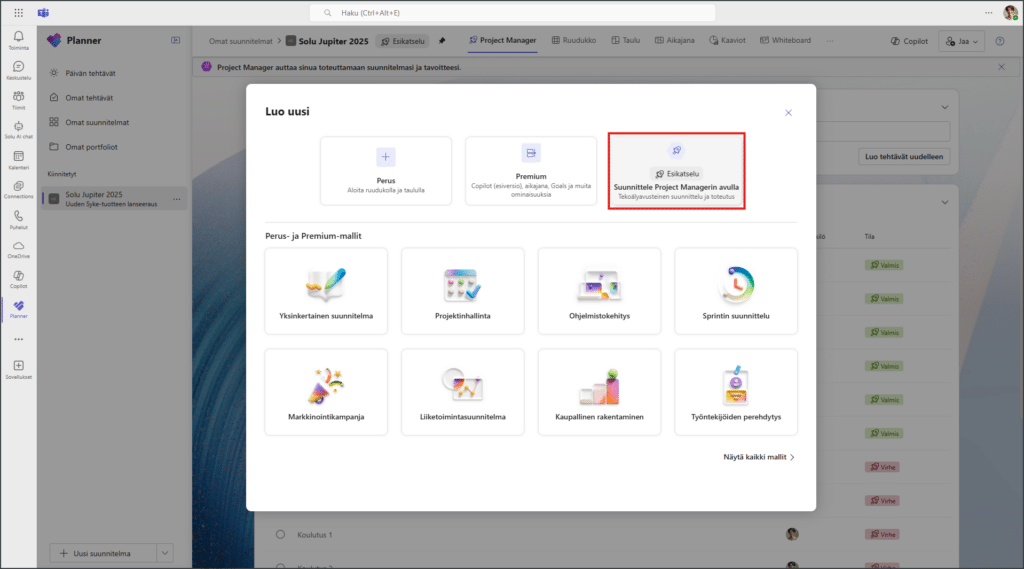Expand the Uusi suunnitelma dropdown arrow

click(x=165, y=552)
